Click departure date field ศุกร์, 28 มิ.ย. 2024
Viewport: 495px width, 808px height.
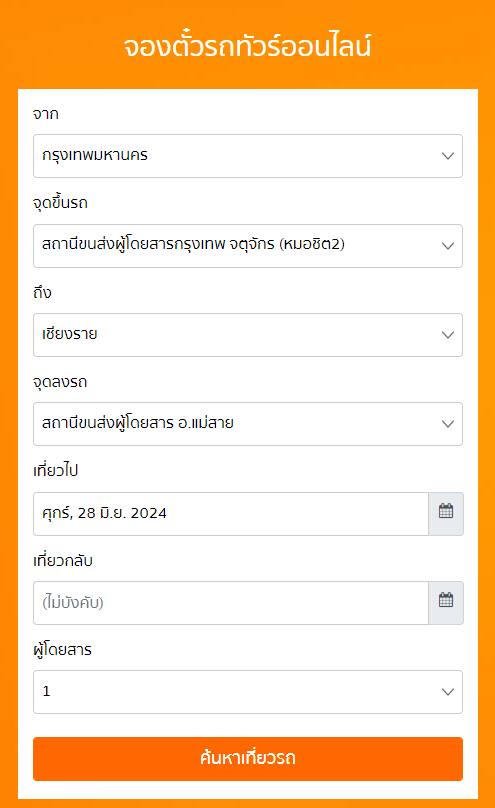(231, 514)
